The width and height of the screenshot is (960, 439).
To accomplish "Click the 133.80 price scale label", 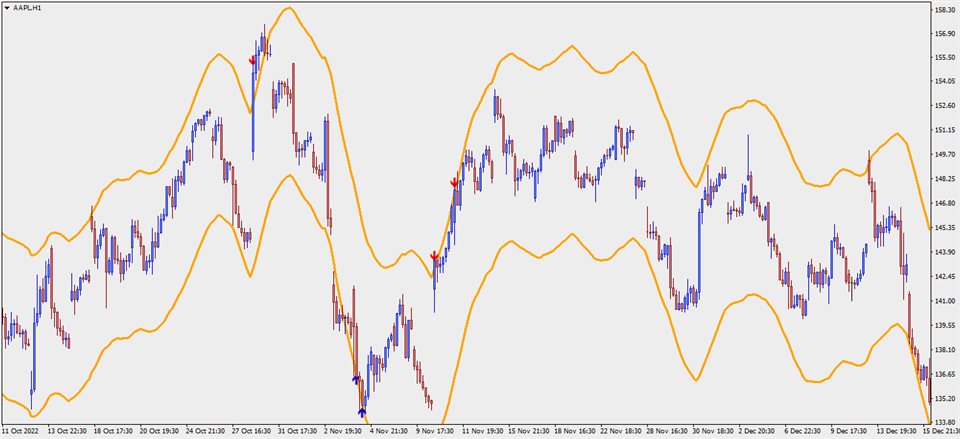I will click(x=943, y=422).
